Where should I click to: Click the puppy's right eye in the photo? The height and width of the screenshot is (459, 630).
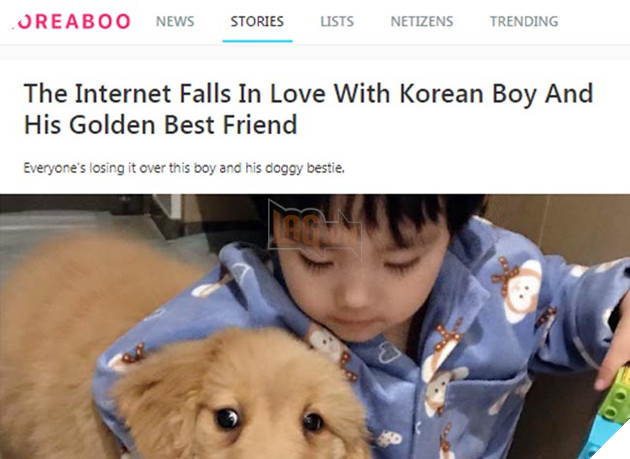pyautogui.click(x=313, y=422)
